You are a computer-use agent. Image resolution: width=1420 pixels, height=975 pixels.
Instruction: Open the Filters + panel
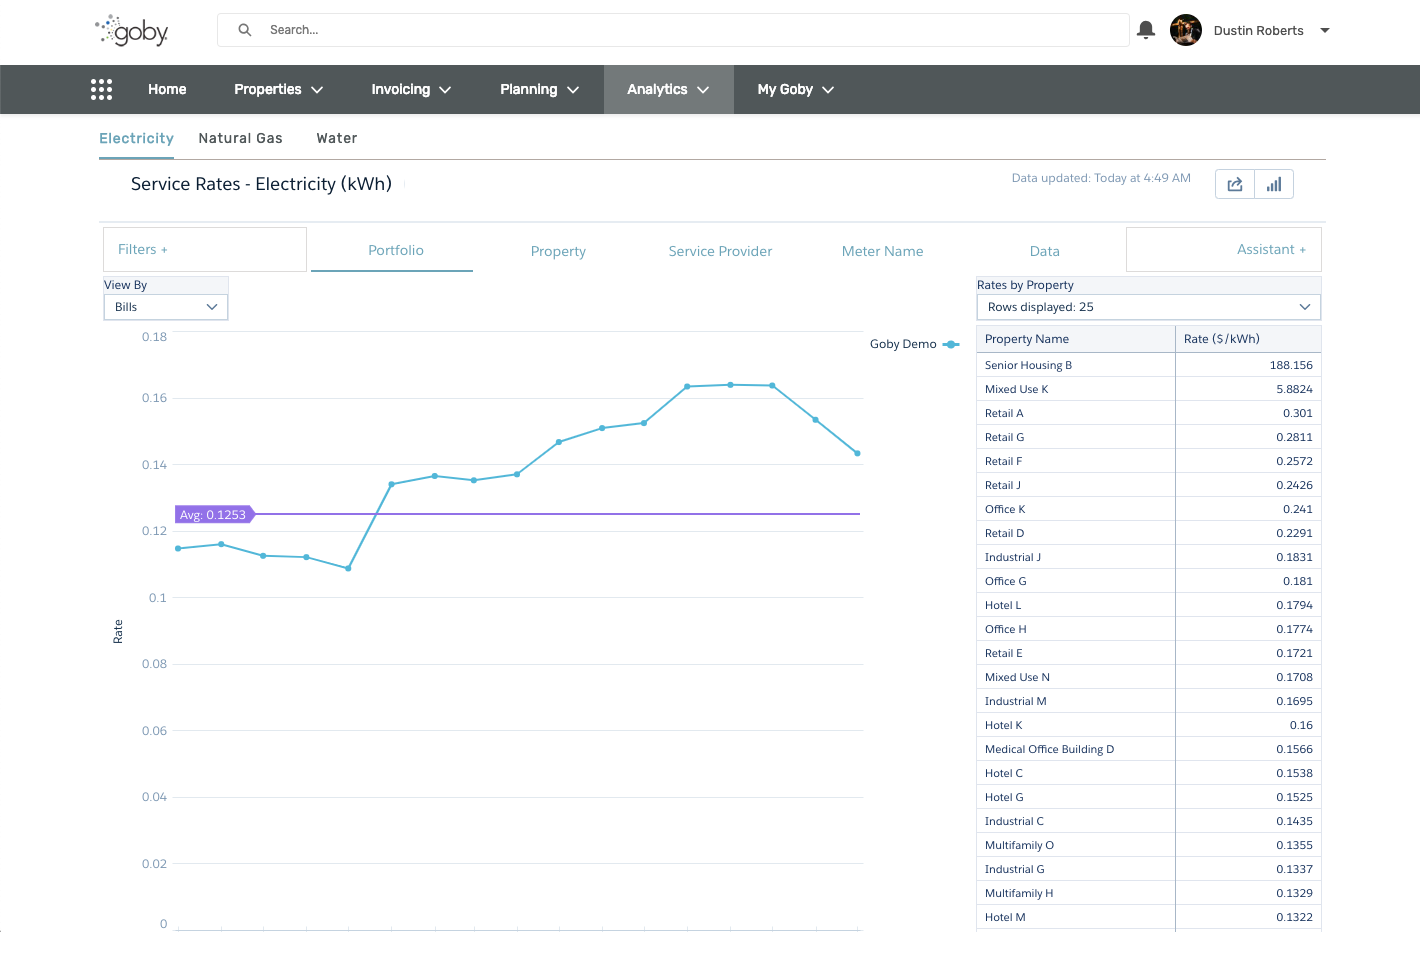coord(143,250)
